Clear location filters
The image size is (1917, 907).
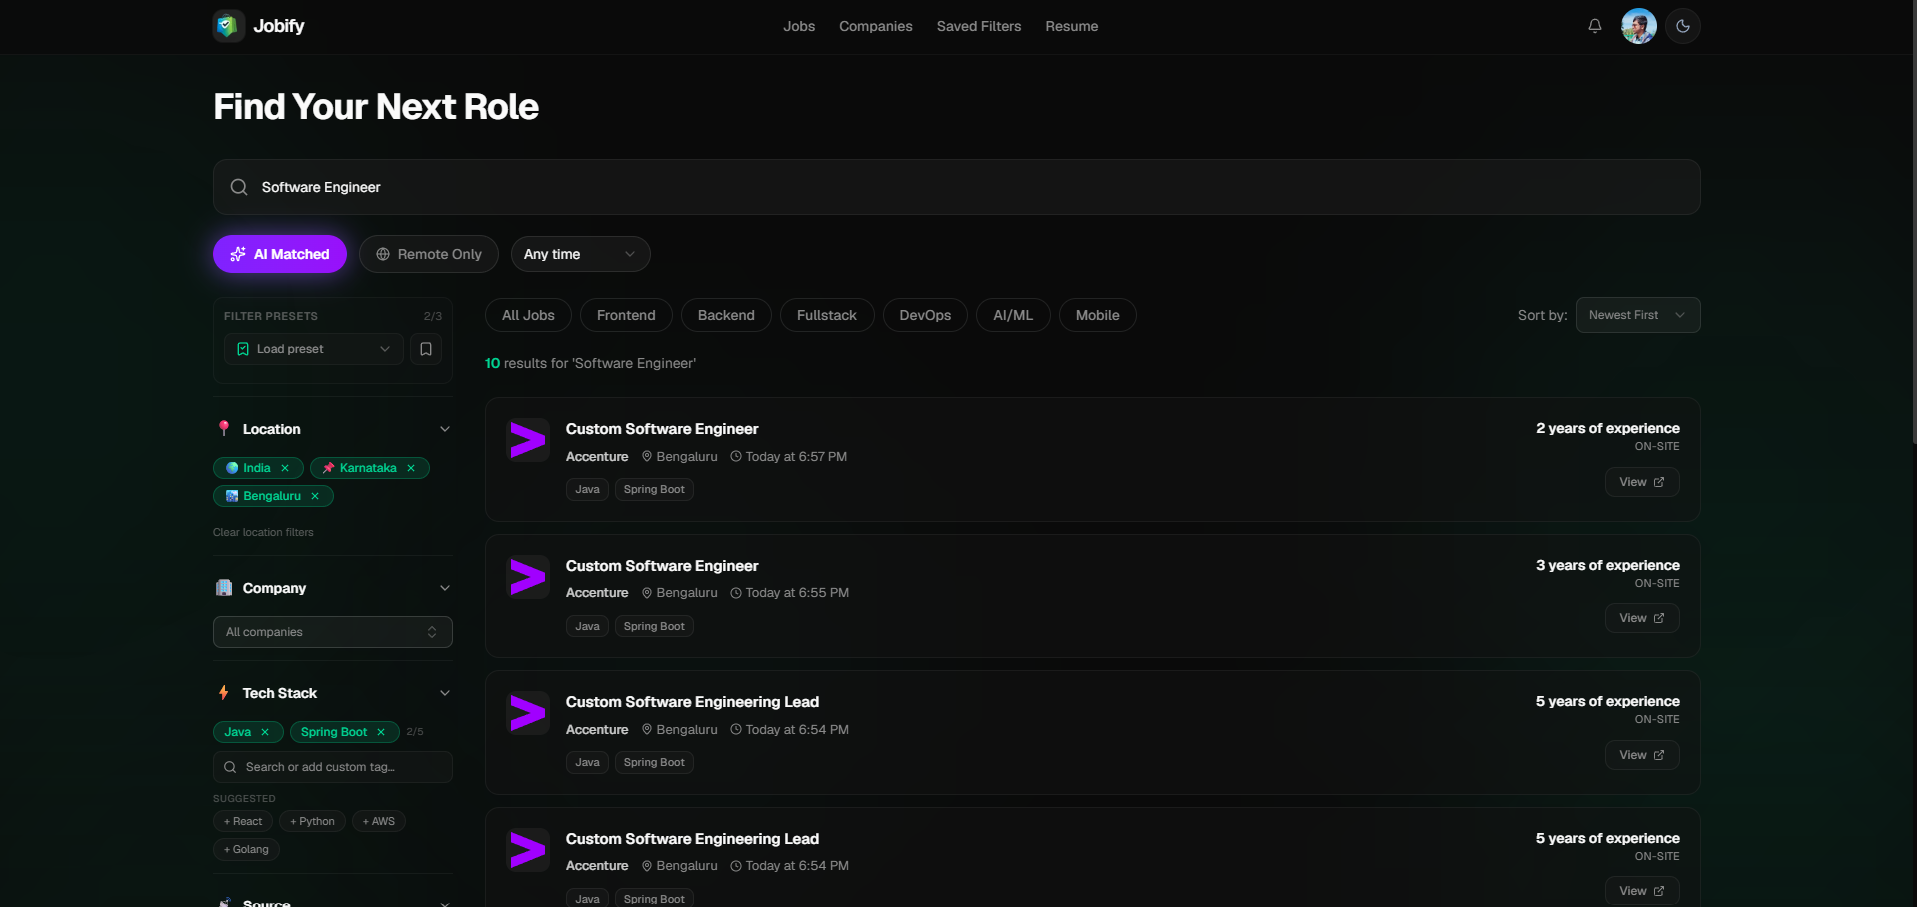(x=263, y=532)
